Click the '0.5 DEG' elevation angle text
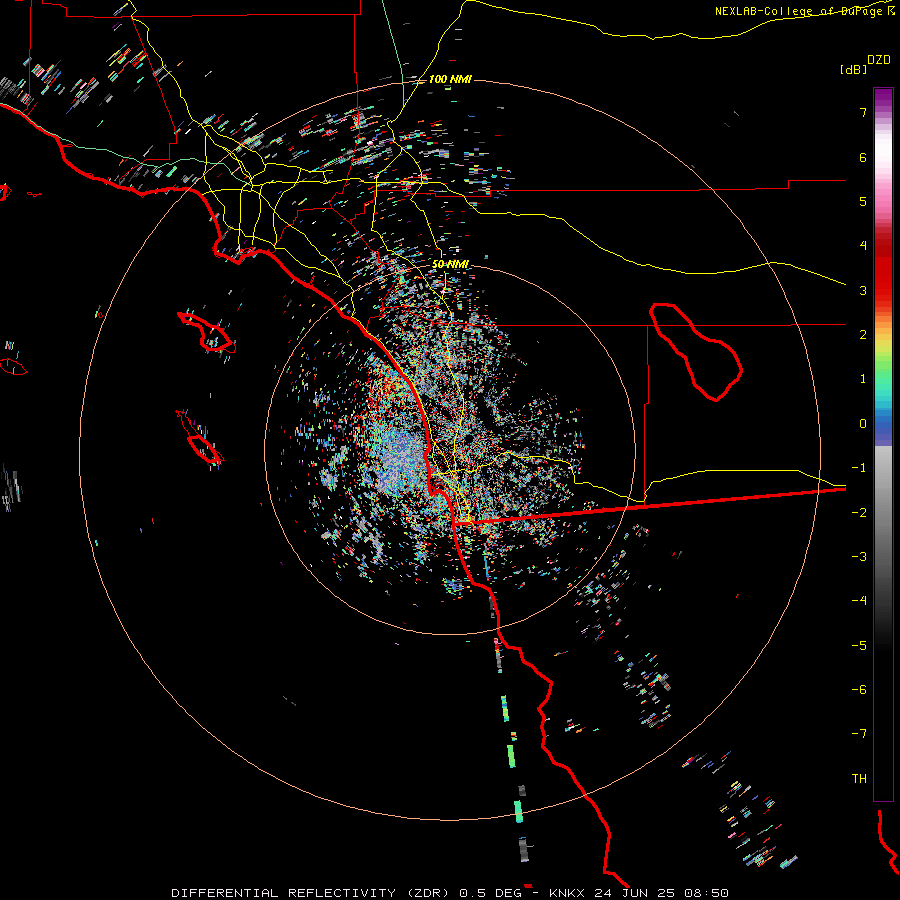Image resolution: width=900 pixels, height=900 pixels. click(491, 893)
